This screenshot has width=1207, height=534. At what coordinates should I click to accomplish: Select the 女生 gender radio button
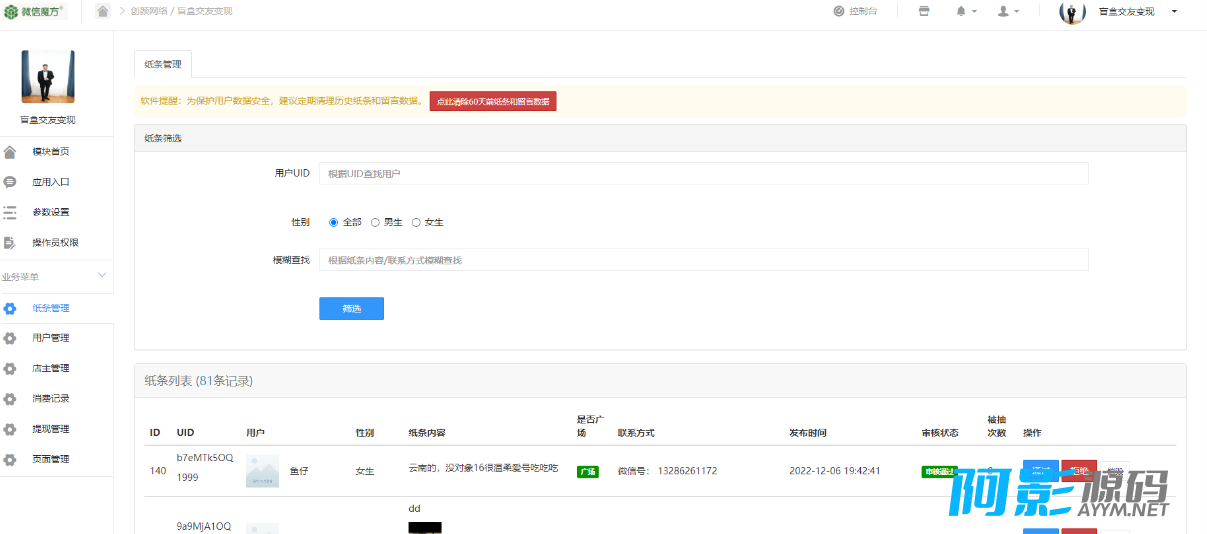(x=416, y=222)
